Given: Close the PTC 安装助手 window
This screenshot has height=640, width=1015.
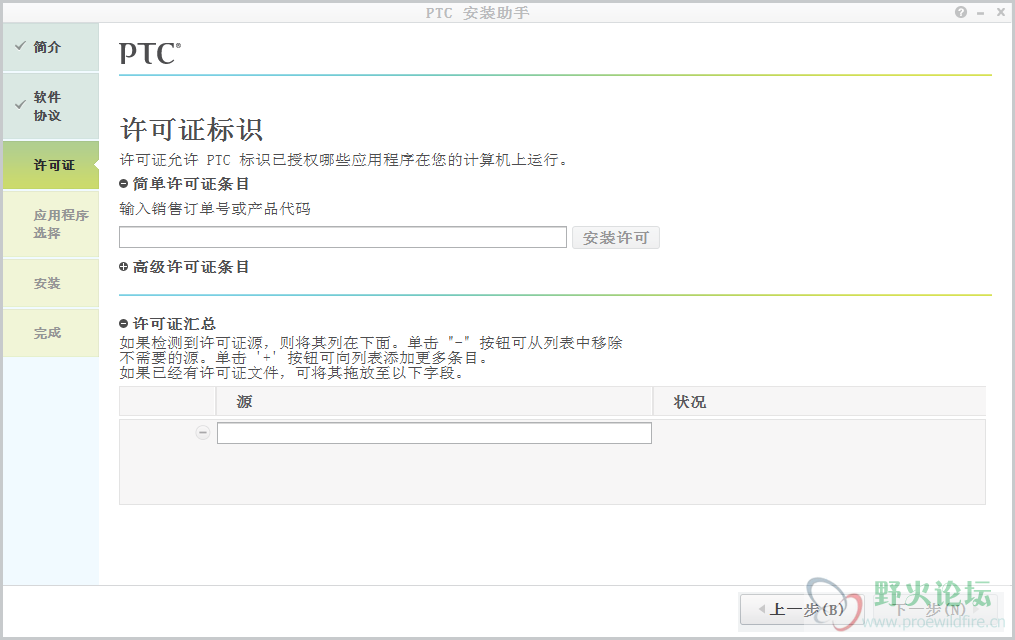Looking at the screenshot, I should pyautogui.click(x=1001, y=12).
